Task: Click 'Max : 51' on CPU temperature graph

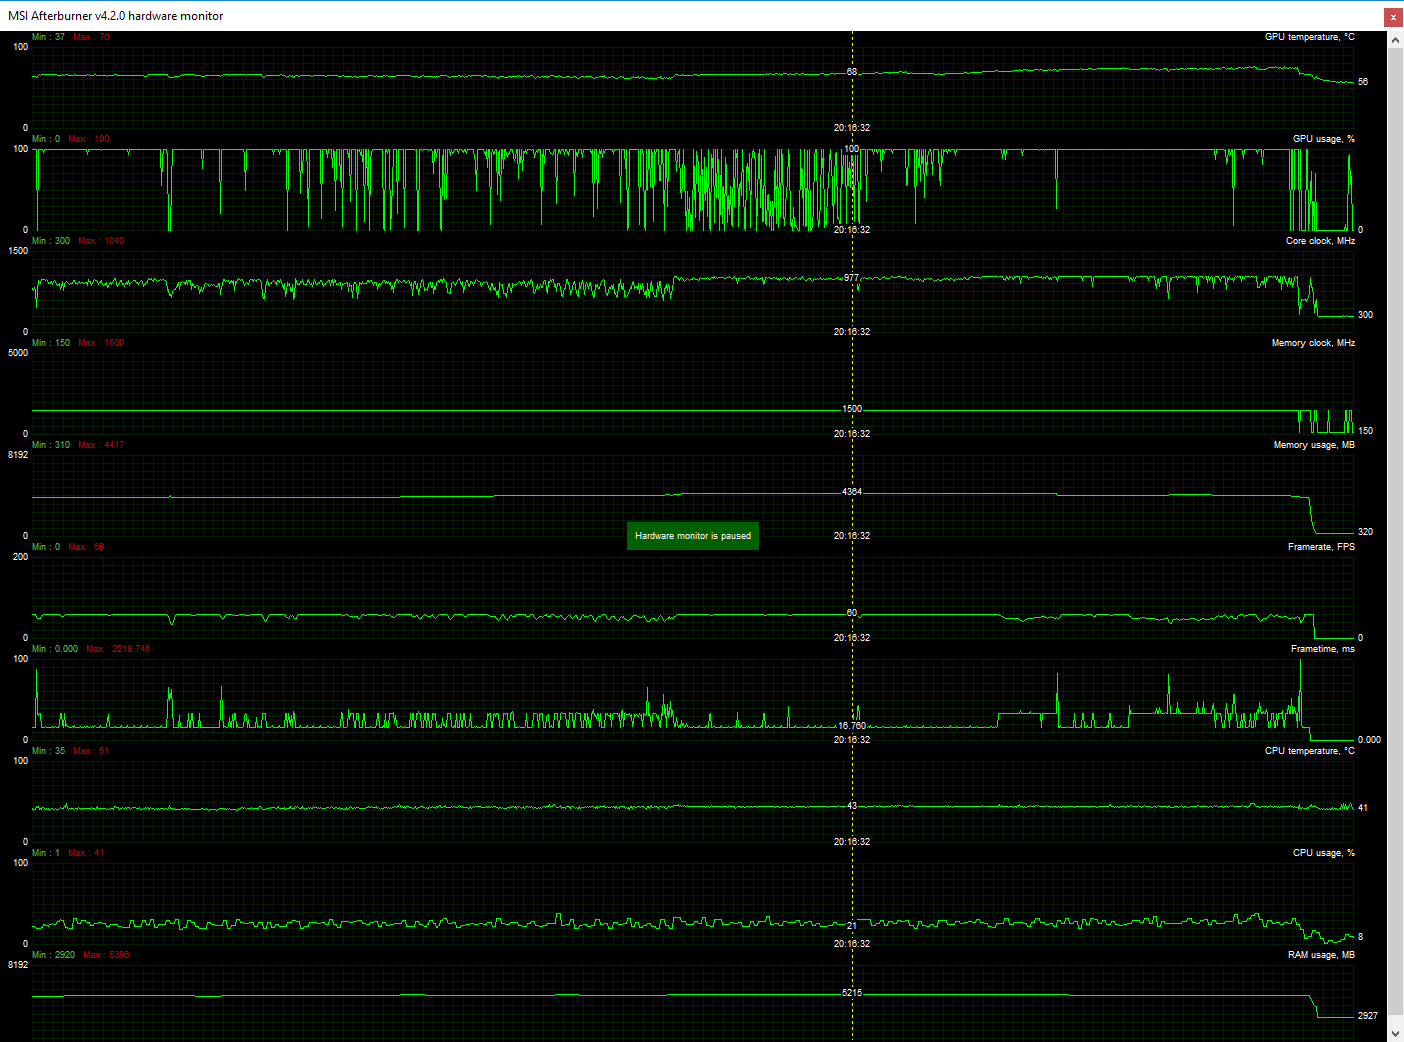Action: (x=91, y=751)
